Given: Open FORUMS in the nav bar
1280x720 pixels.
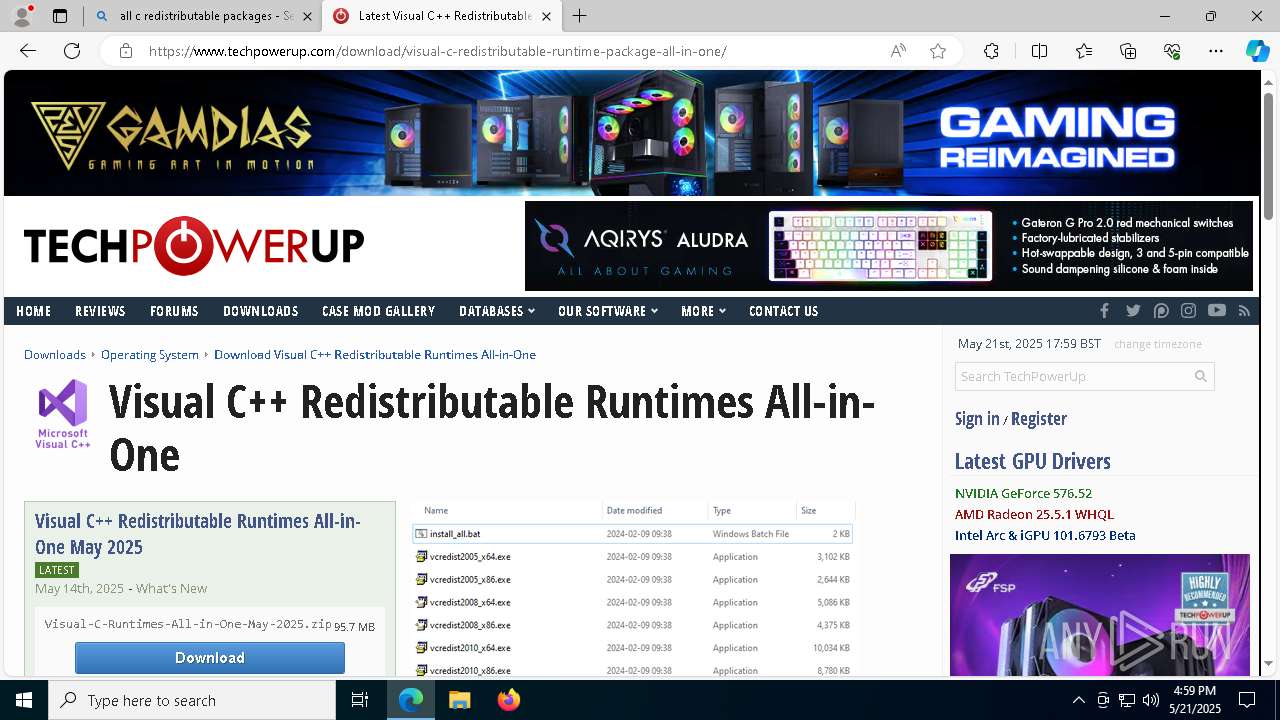Looking at the screenshot, I should coord(174,311).
